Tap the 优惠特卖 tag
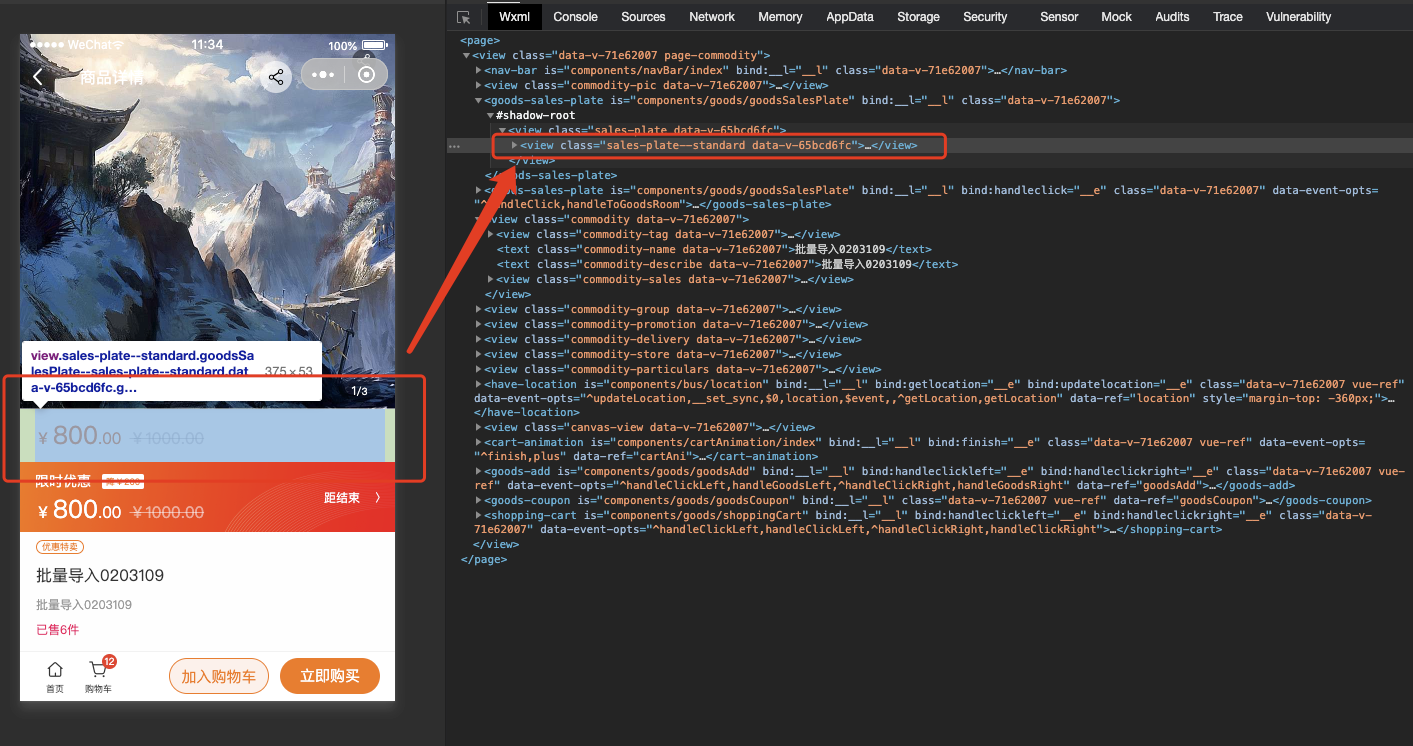 click(x=60, y=547)
